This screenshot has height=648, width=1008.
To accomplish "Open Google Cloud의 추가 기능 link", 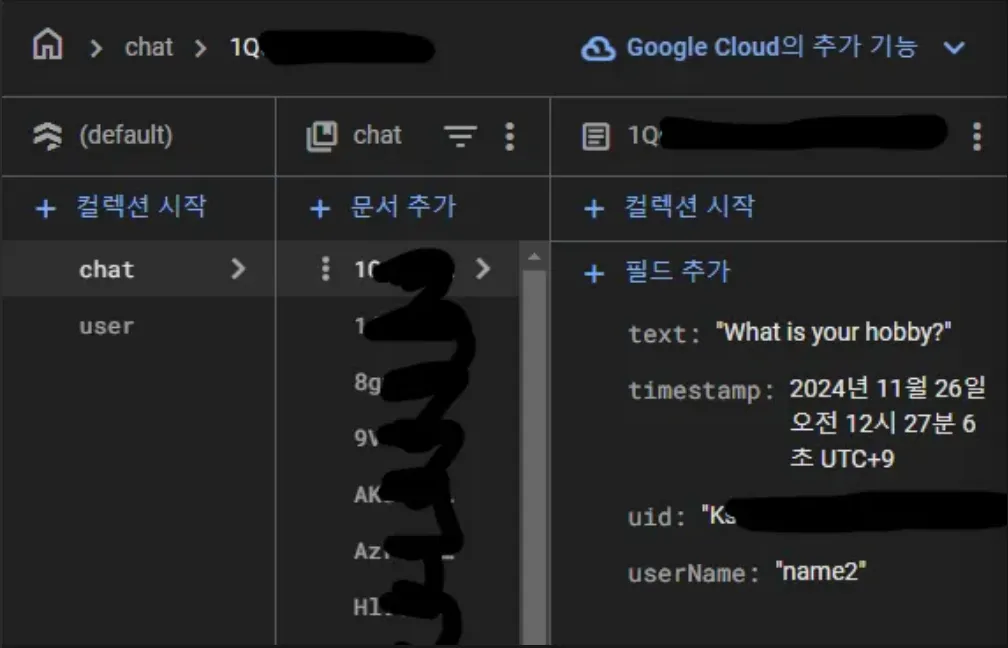I will pyautogui.click(x=772, y=47).
